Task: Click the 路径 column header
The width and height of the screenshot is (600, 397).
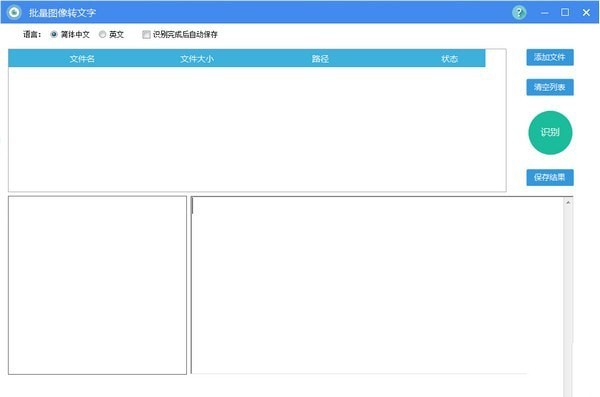Action: [x=320, y=59]
